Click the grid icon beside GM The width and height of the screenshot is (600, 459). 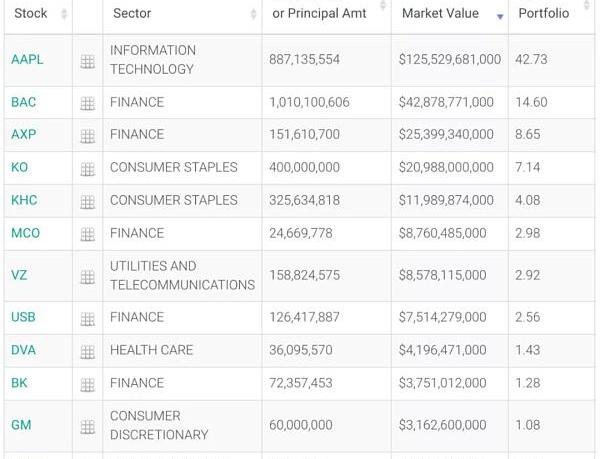click(x=88, y=427)
